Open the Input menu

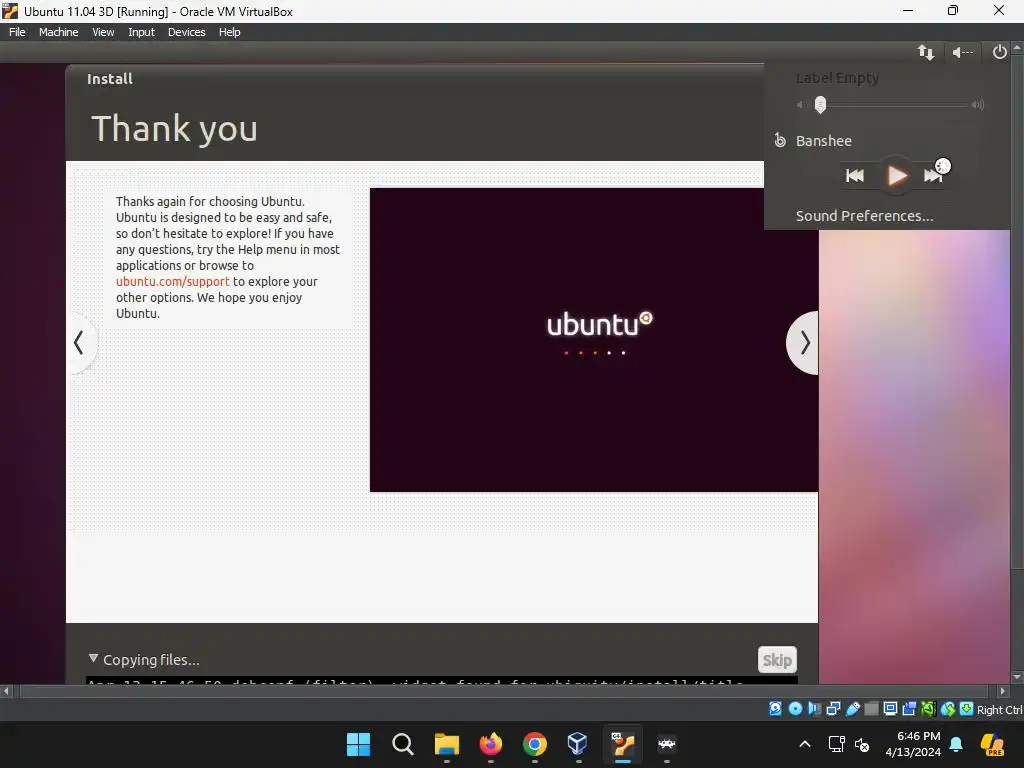pos(141,32)
